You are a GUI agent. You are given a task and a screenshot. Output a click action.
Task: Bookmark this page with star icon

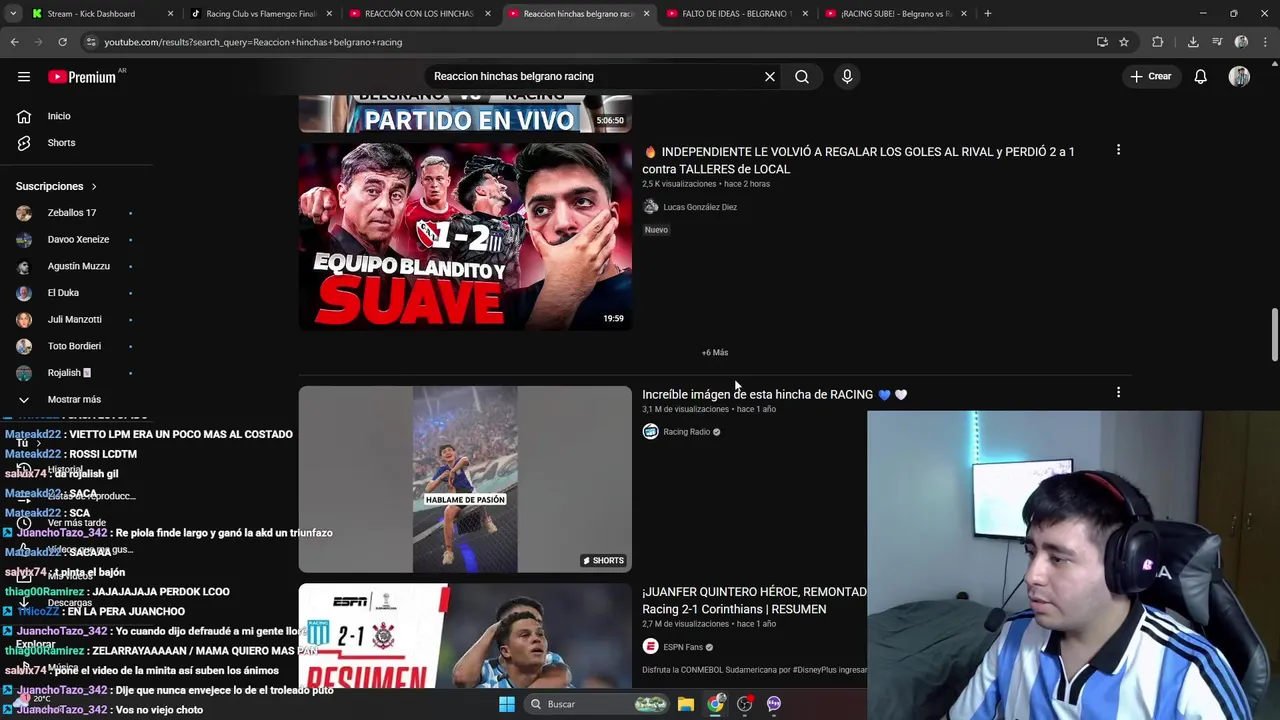click(1124, 42)
